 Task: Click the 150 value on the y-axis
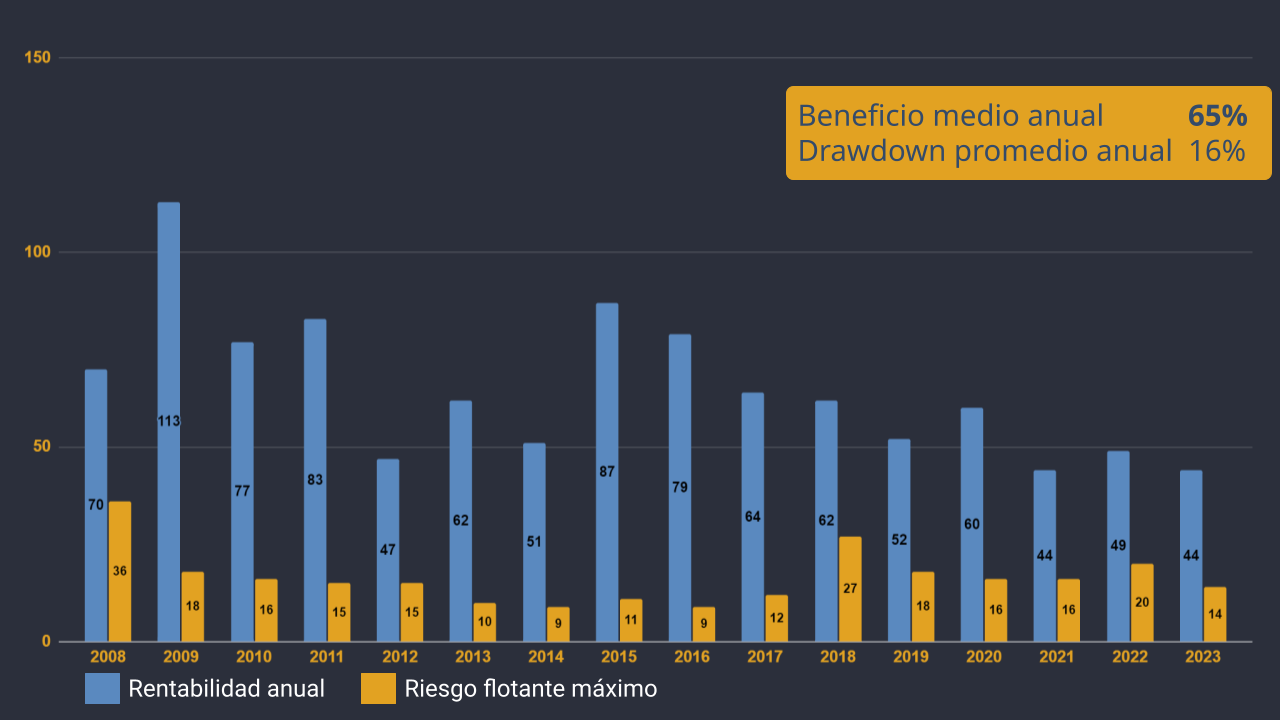38,58
